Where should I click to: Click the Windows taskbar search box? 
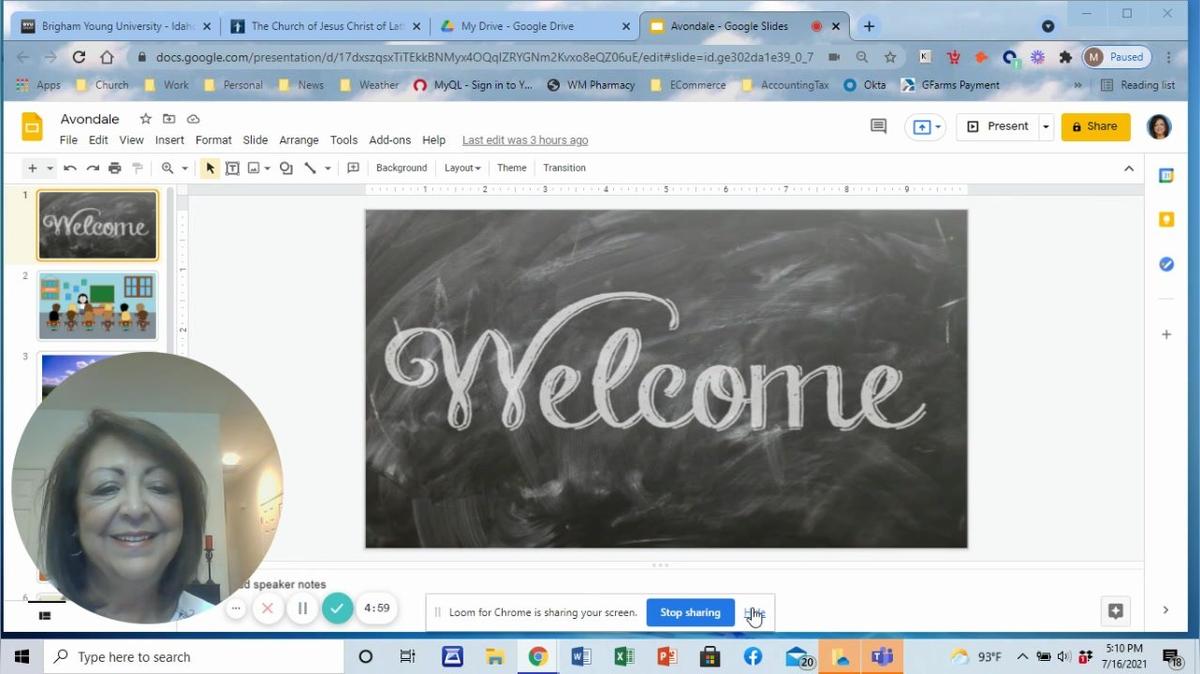click(195, 657)
